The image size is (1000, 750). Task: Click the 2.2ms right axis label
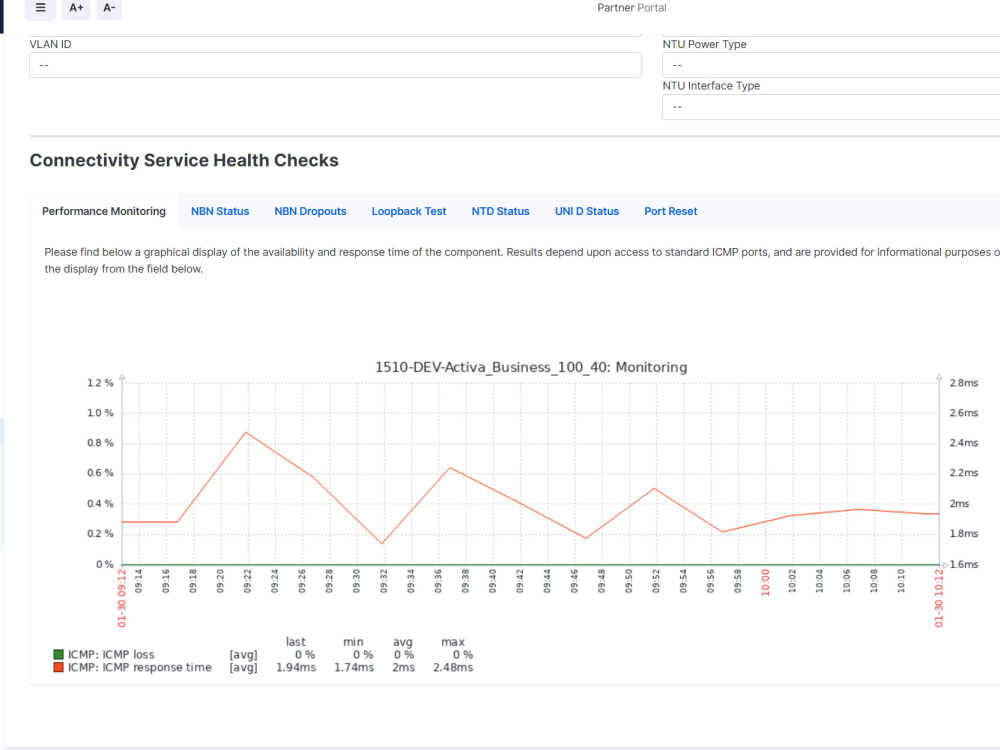pos(964,473)
